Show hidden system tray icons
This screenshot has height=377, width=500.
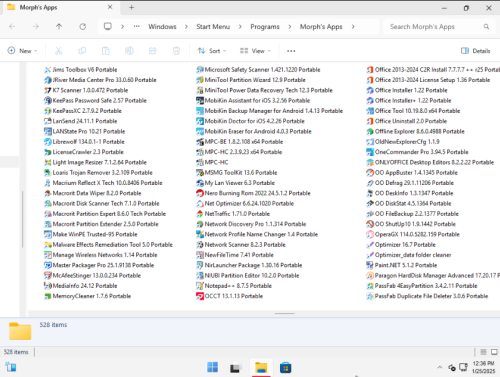coord(440,367)
